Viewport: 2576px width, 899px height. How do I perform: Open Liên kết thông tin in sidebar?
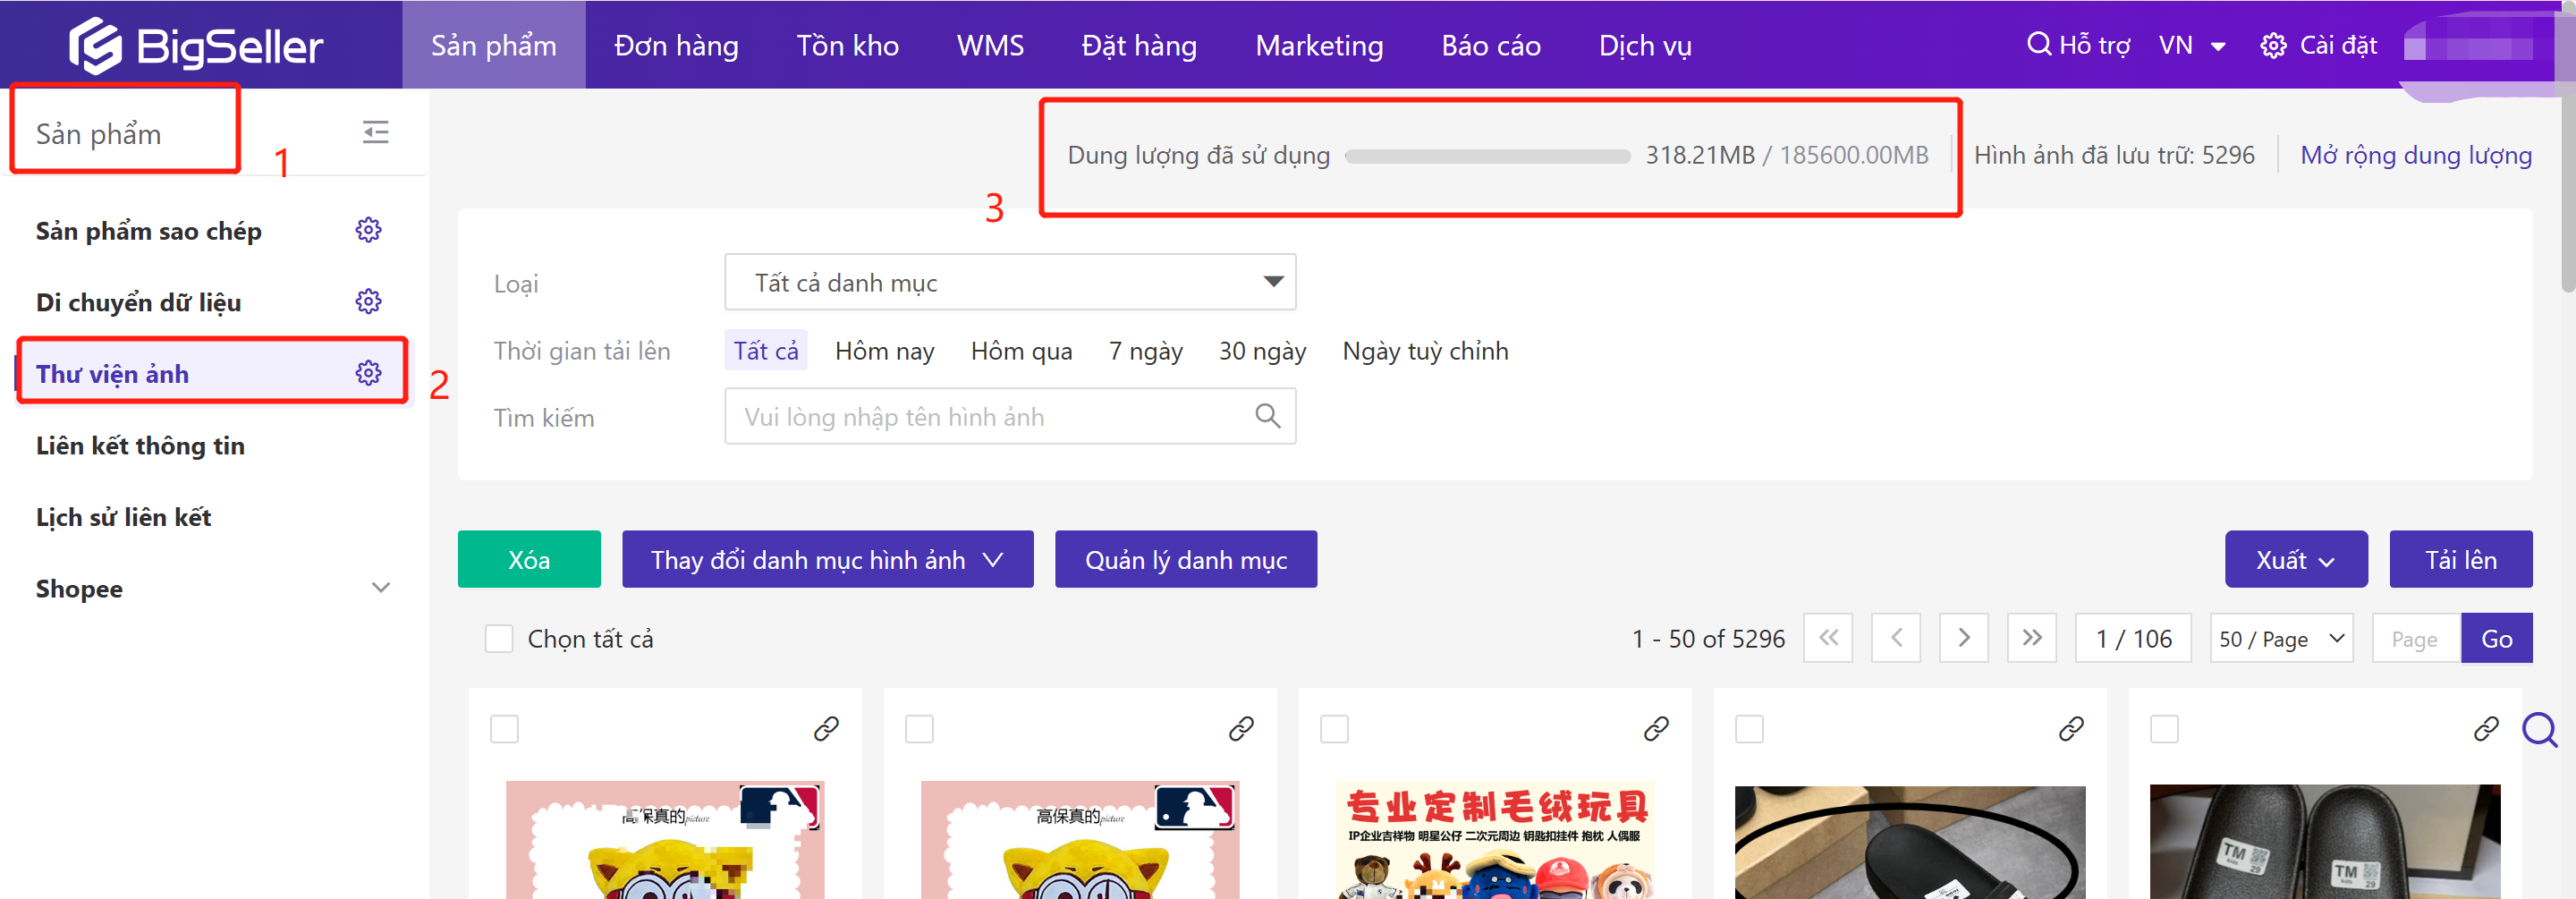tap(140, 445)
